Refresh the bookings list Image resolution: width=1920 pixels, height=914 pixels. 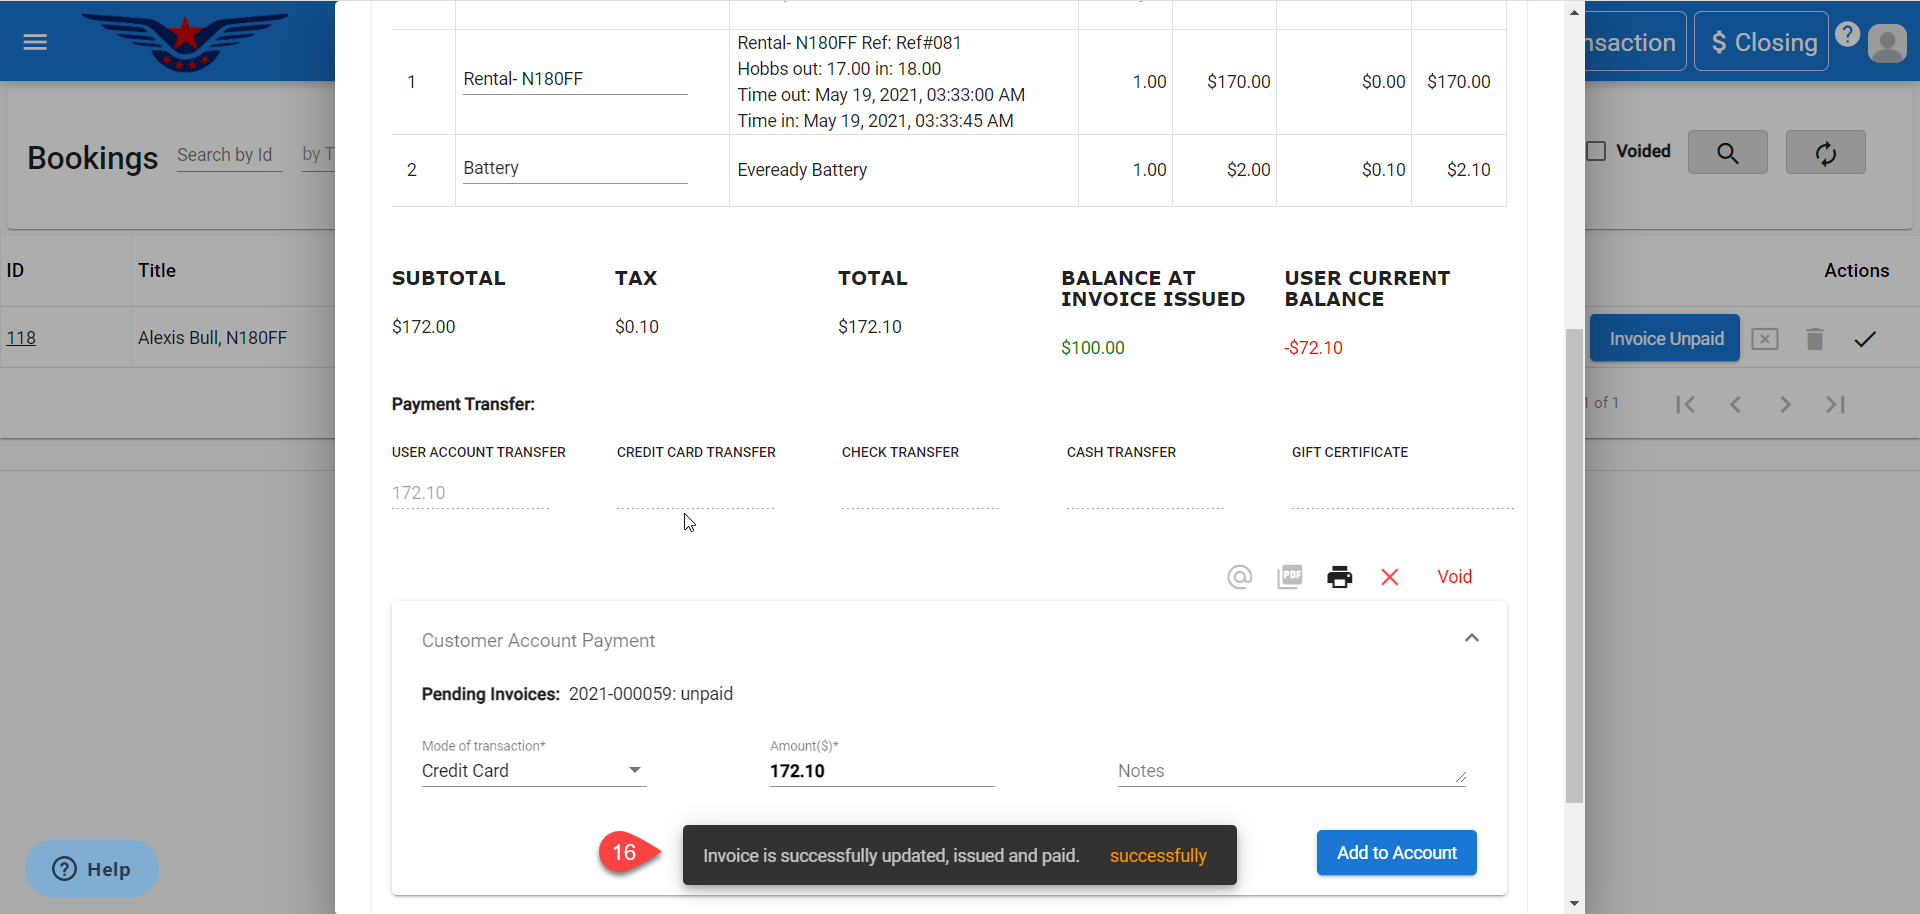[1825, 153]
